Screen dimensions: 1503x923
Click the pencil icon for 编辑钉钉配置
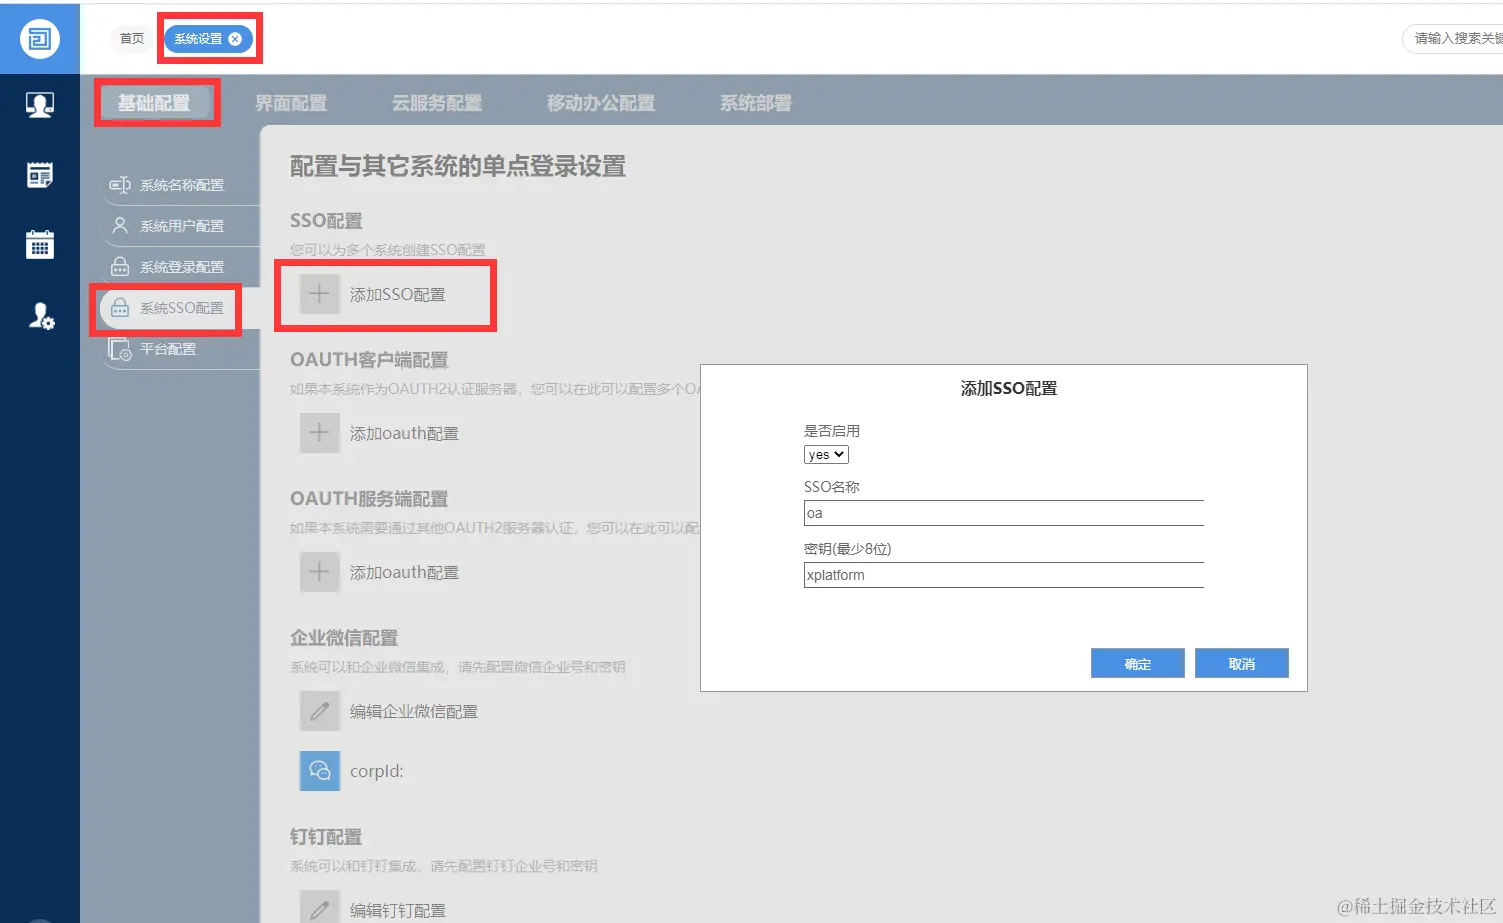pos(320,907)
